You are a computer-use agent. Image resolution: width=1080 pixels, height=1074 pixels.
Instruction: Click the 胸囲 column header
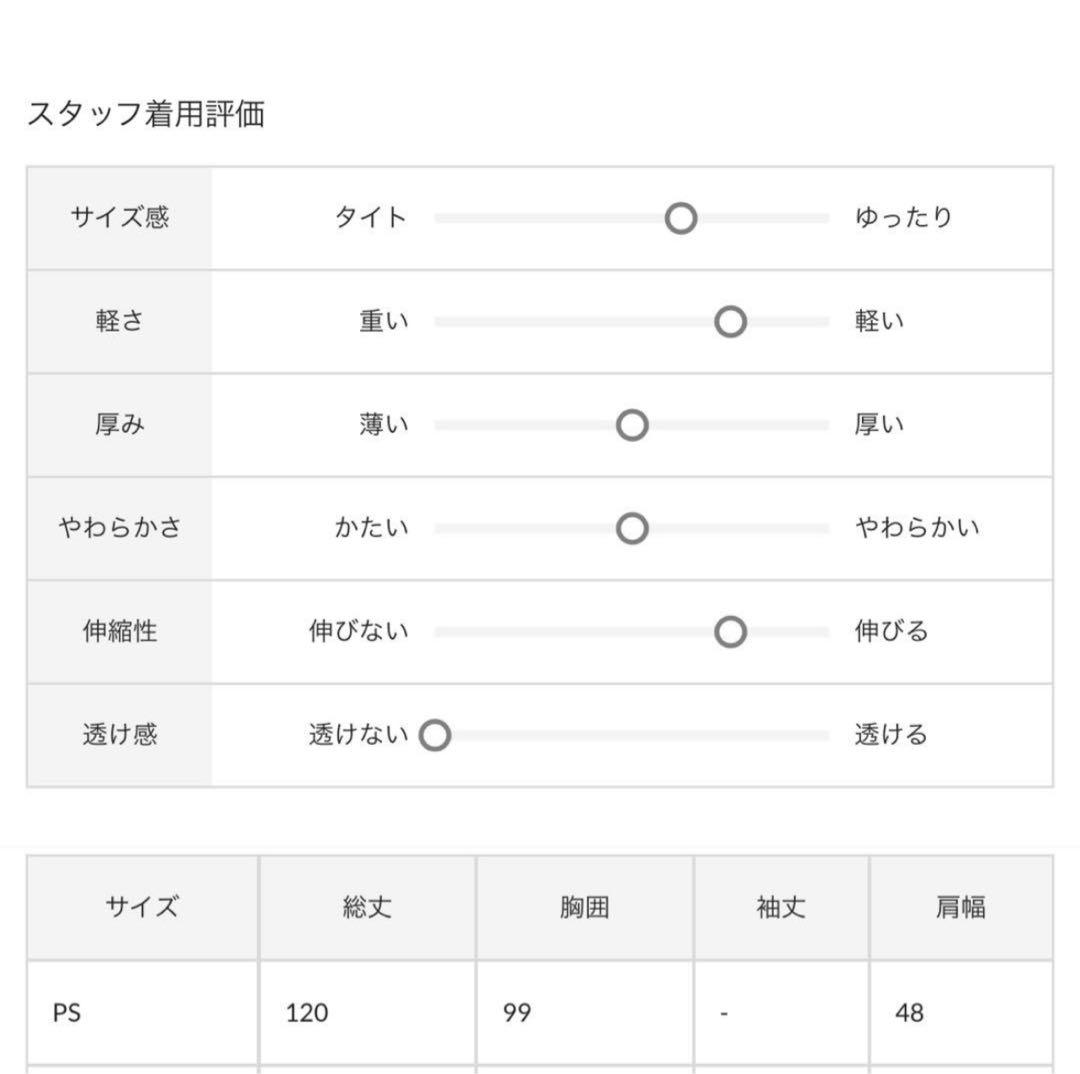click(x=585, y=907)
